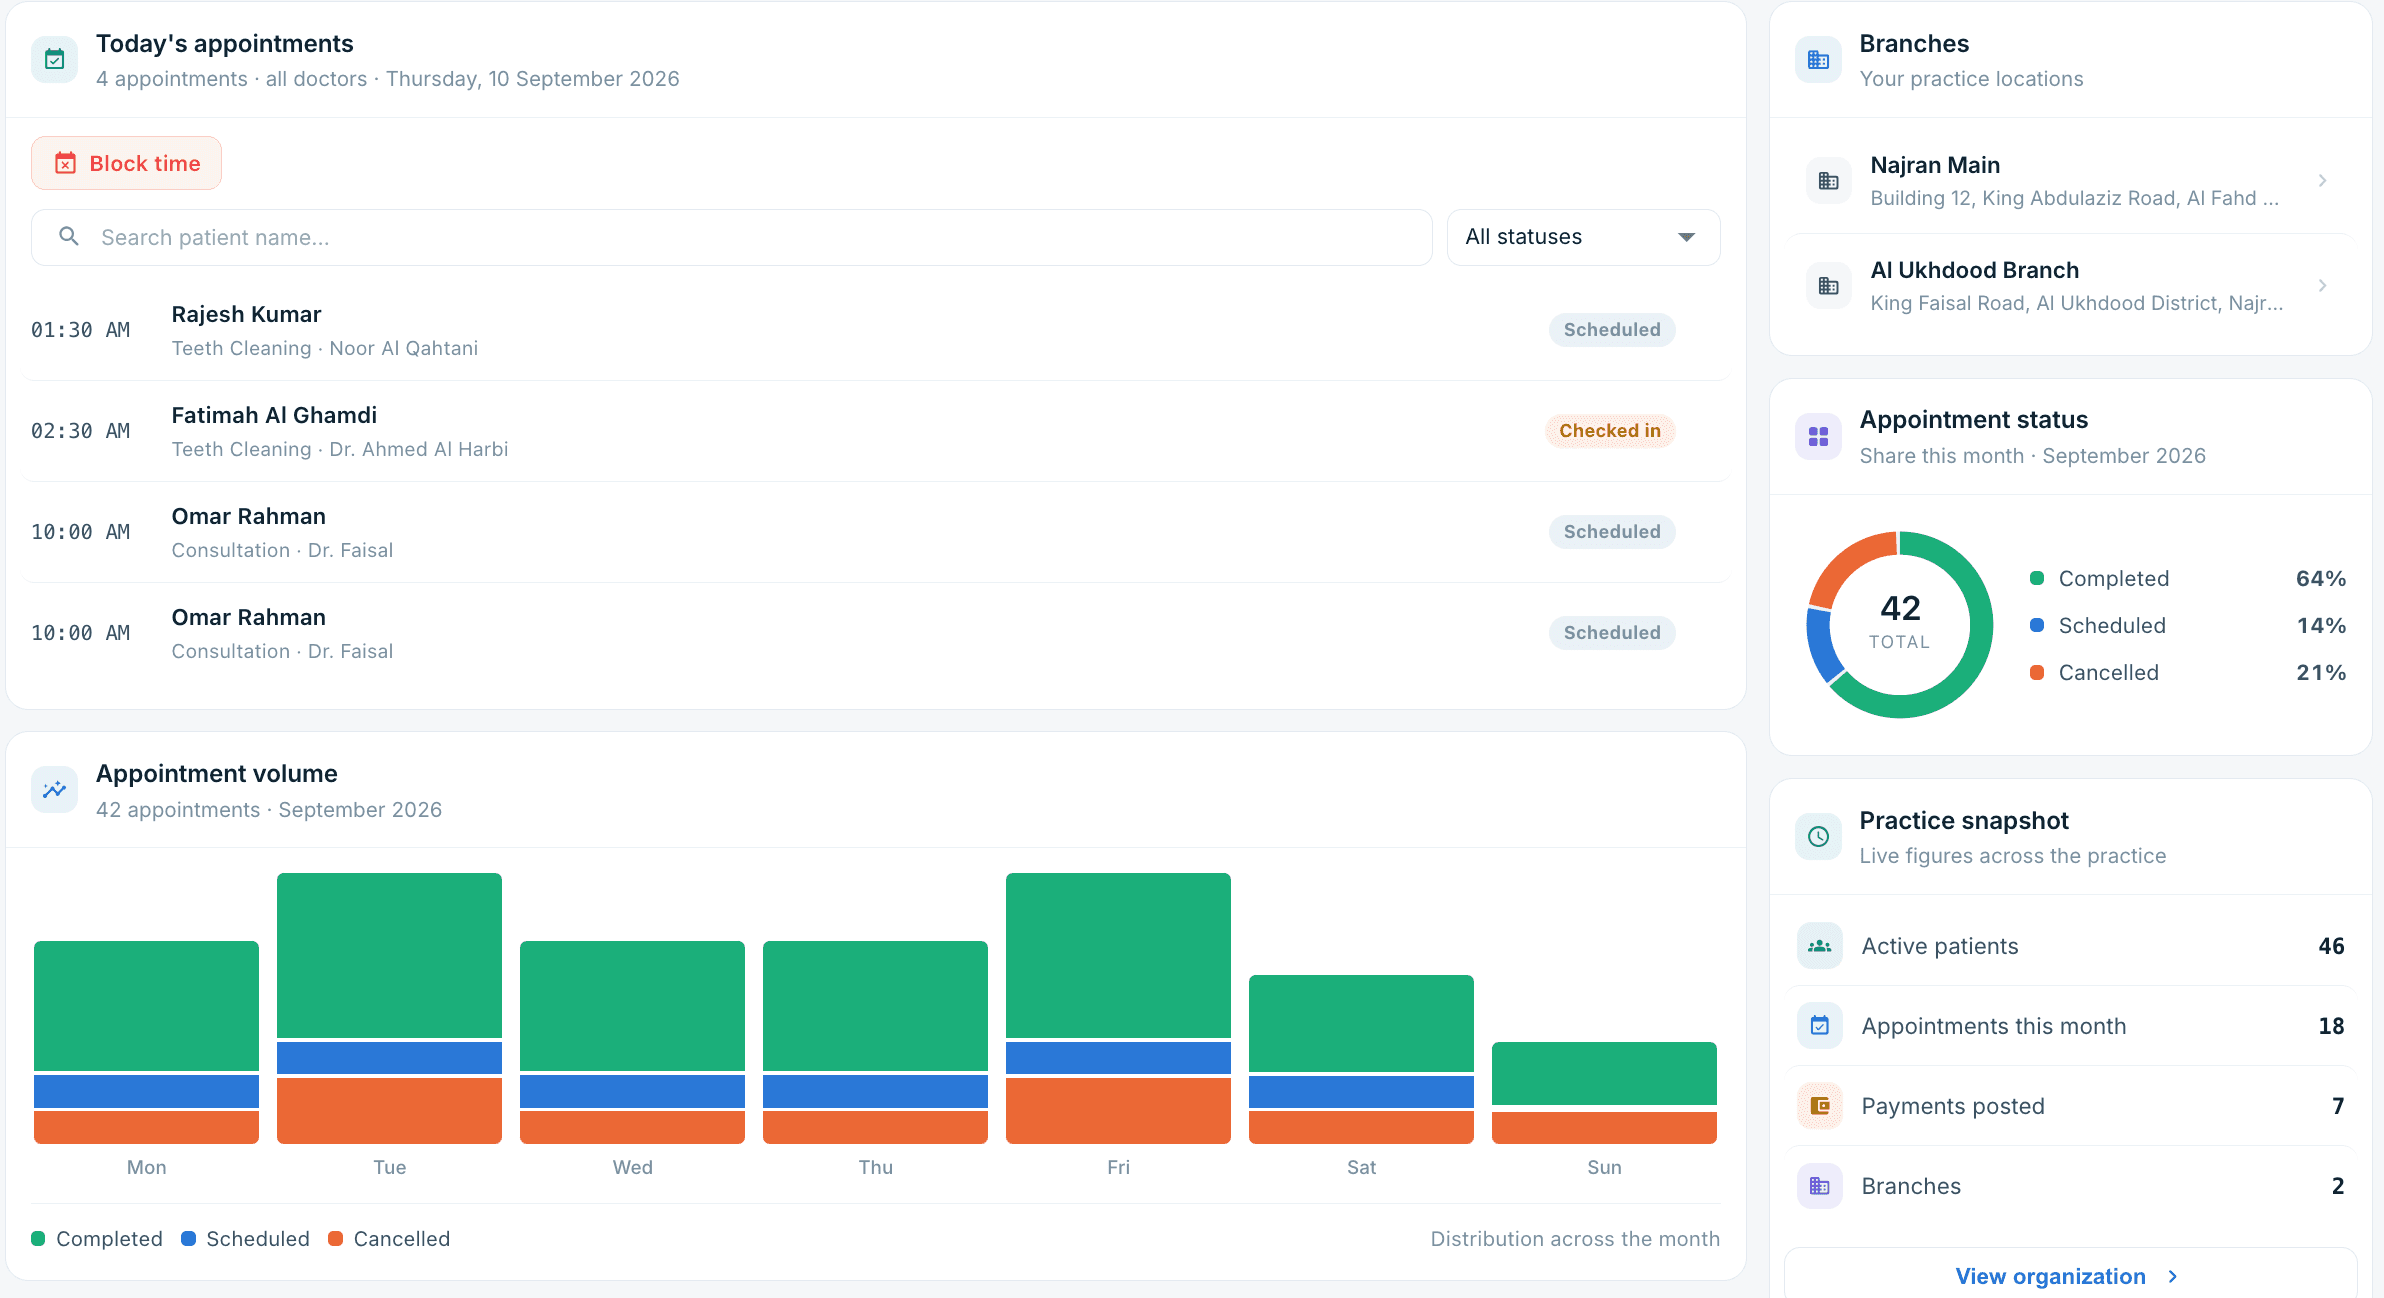2384x1298 pixels.
Task: Click the Branches row icon in Practice snapshot
Action: pos(1820,1186)
